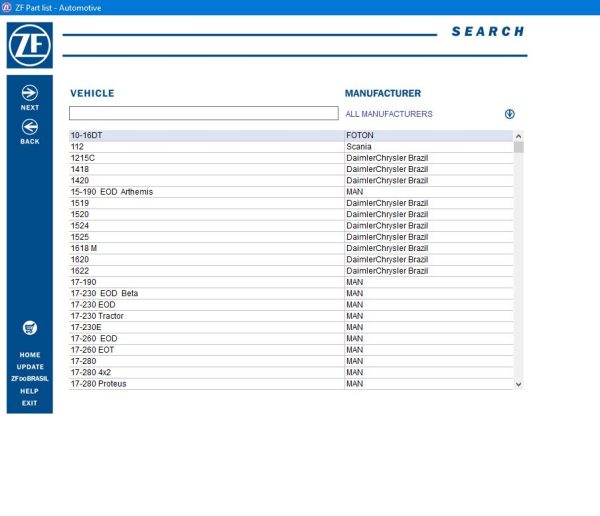Click the MANUFACTURER column heading
Screen dimensions: 600x516
pyautogui.click(x=383, y=93)
